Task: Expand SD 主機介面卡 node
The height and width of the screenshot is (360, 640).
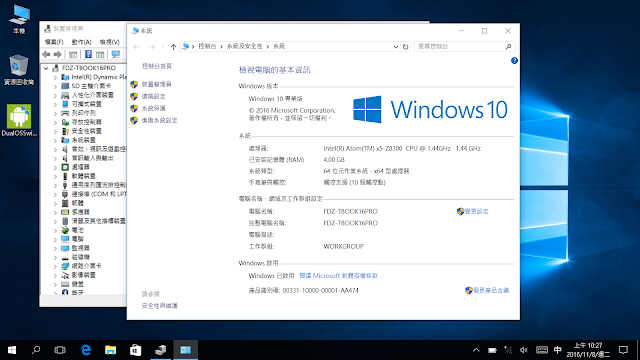Action: click(55, 86)
